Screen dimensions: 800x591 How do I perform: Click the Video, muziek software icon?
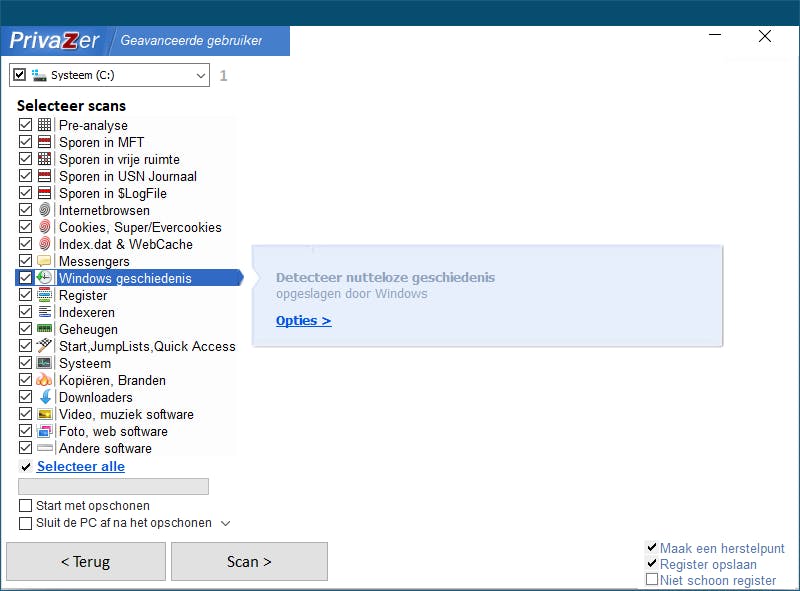coord(44,414)
